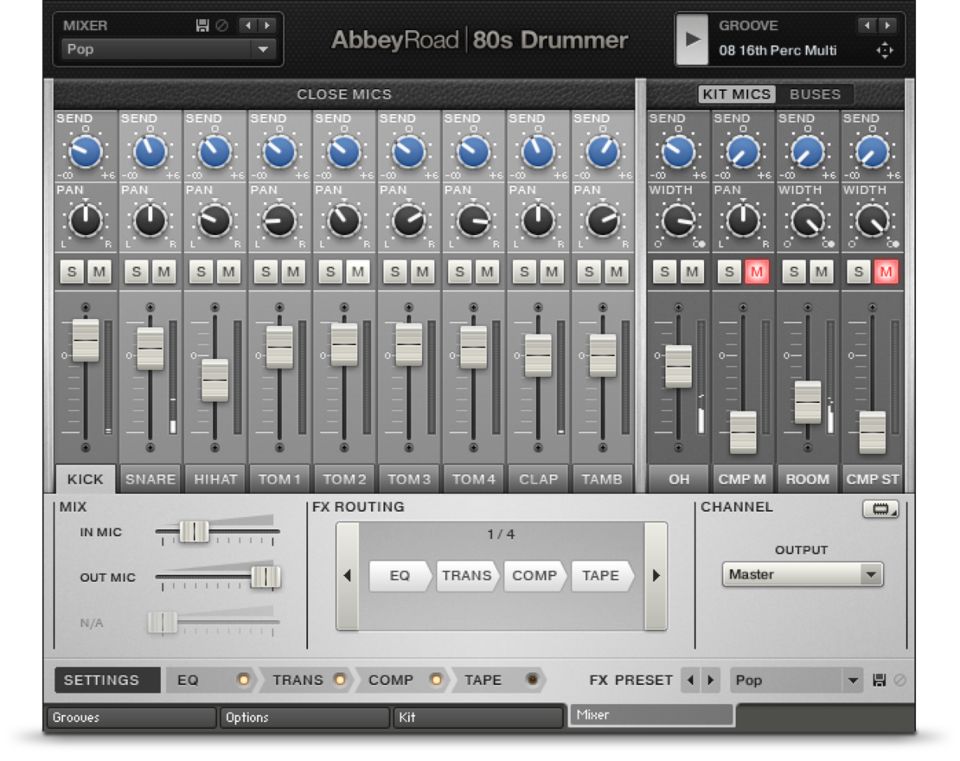Click the channel link icon button
This screenshot has height=761, width=960.
coord(880,509)
